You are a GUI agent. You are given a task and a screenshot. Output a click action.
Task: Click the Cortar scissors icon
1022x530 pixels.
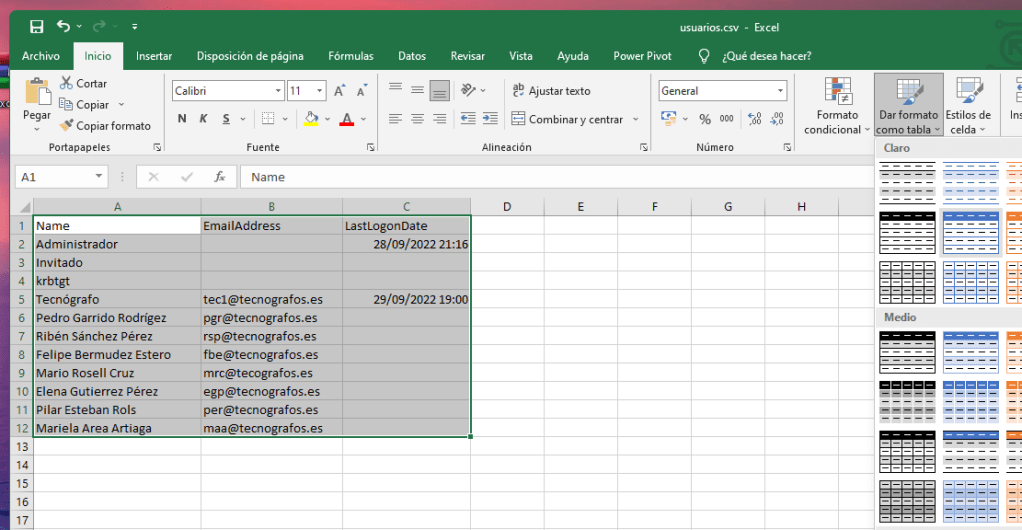tap(67, 84)
